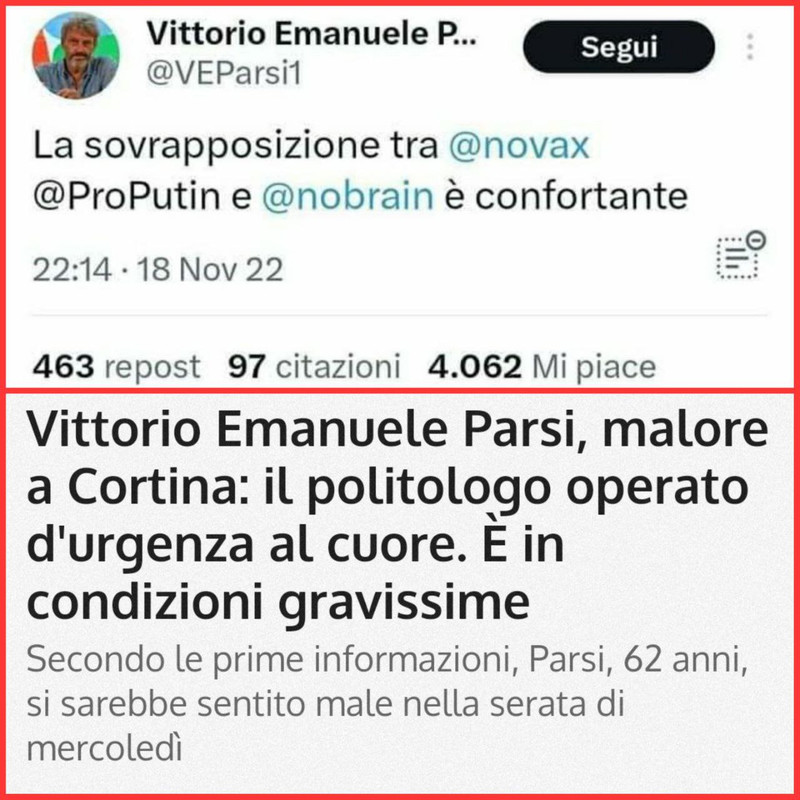Click the word 'sovrapposizione' in the tweet
The width and height of the screenshot is (800, 800).
pyautogui.click(x=232, y=146)
